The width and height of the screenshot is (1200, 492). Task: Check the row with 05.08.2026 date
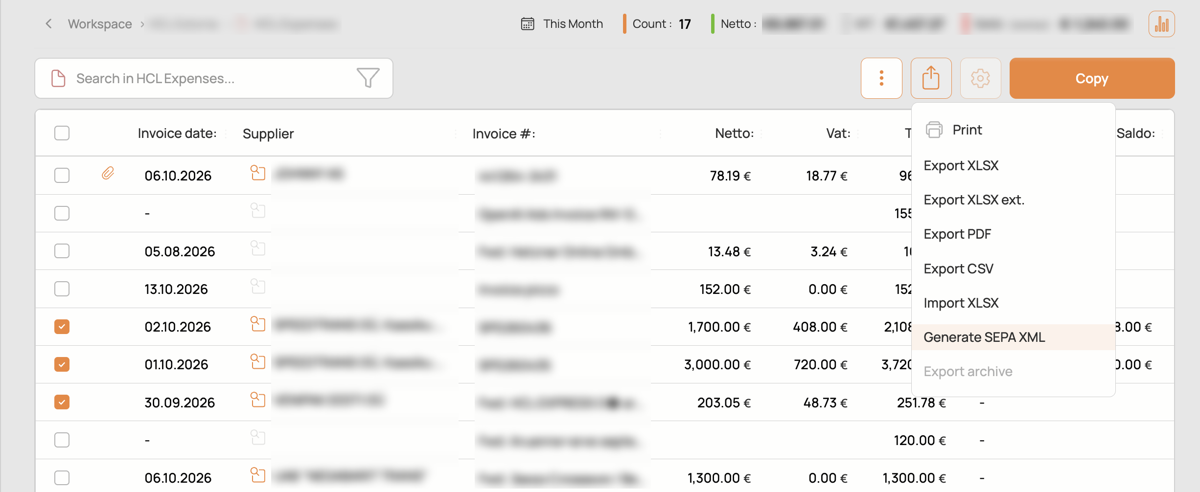coord(62,251)
